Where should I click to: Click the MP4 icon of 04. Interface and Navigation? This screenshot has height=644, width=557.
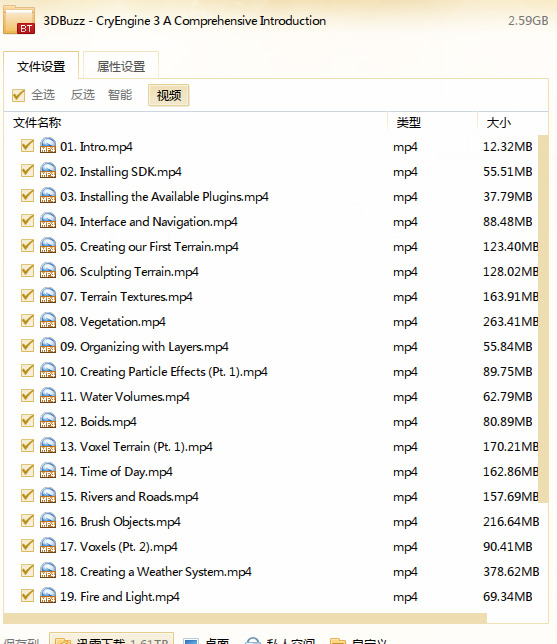coord(48,221)
